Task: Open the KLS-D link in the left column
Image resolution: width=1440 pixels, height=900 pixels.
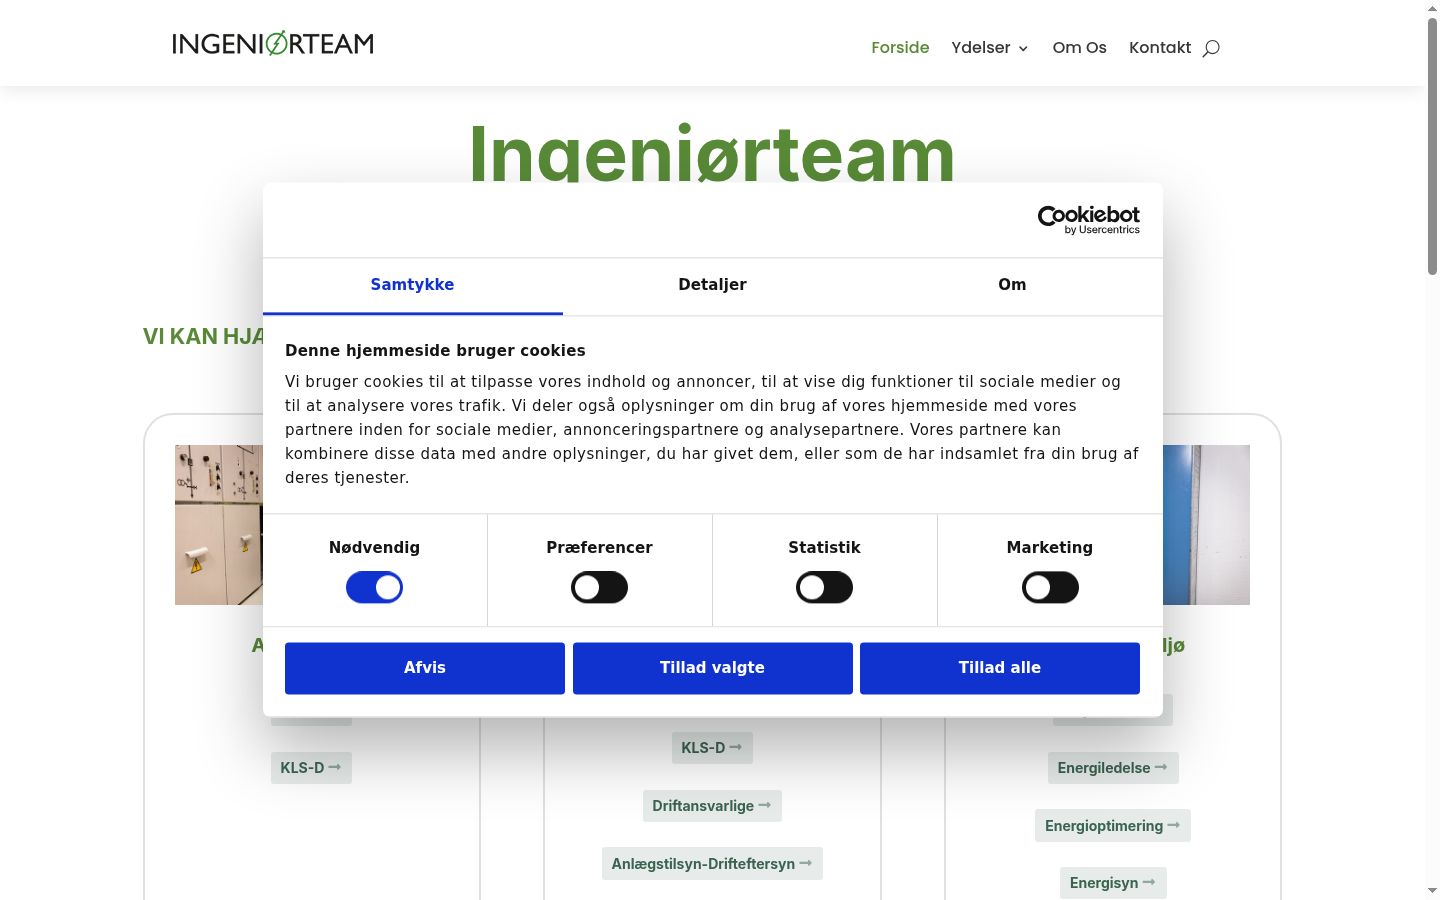Action: 311,768
